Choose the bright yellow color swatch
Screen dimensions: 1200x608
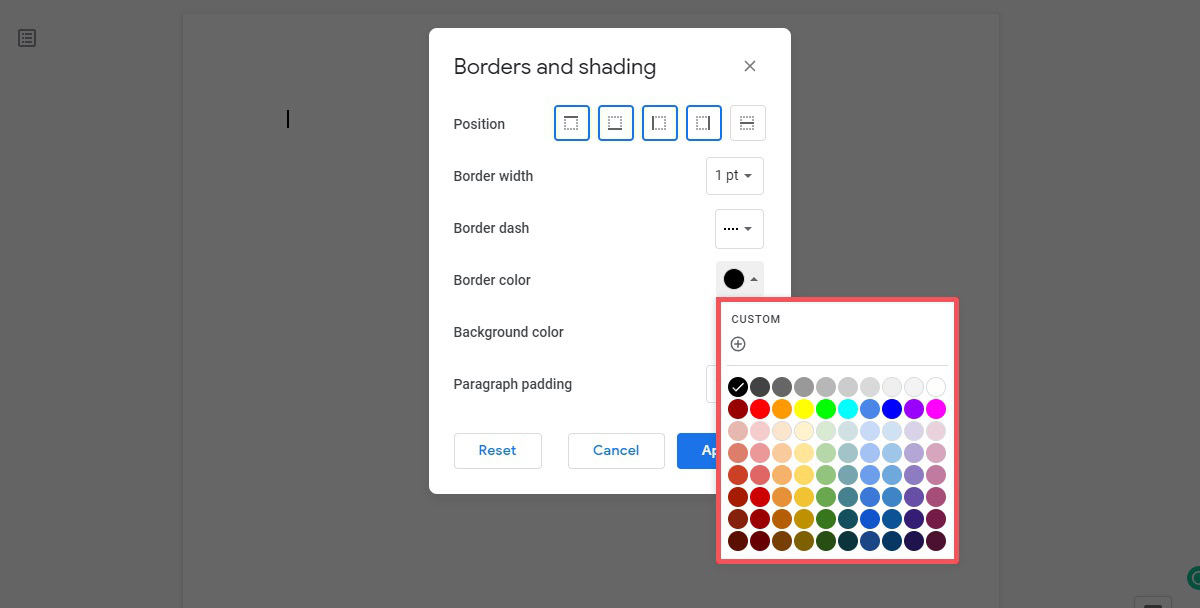tap(804, 409)
